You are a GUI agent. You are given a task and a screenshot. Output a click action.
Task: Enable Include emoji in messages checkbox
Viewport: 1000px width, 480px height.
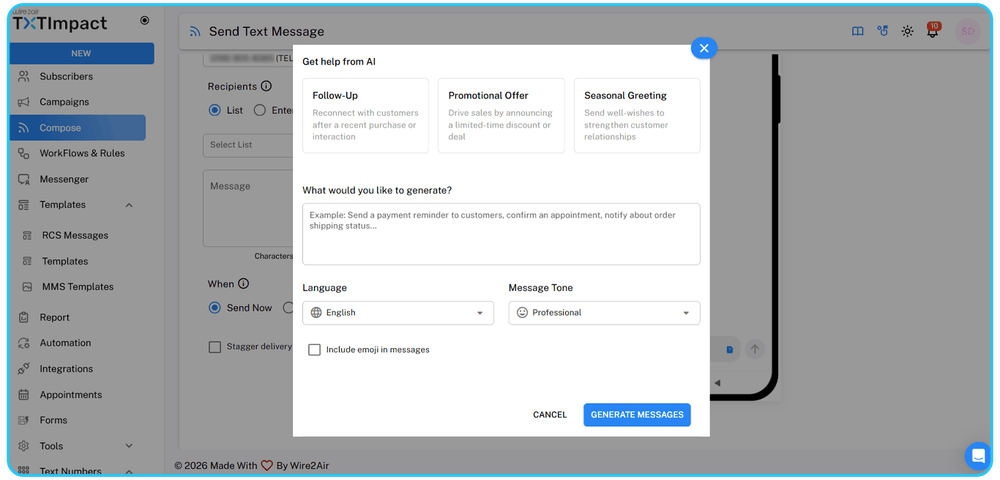point(315,350)
